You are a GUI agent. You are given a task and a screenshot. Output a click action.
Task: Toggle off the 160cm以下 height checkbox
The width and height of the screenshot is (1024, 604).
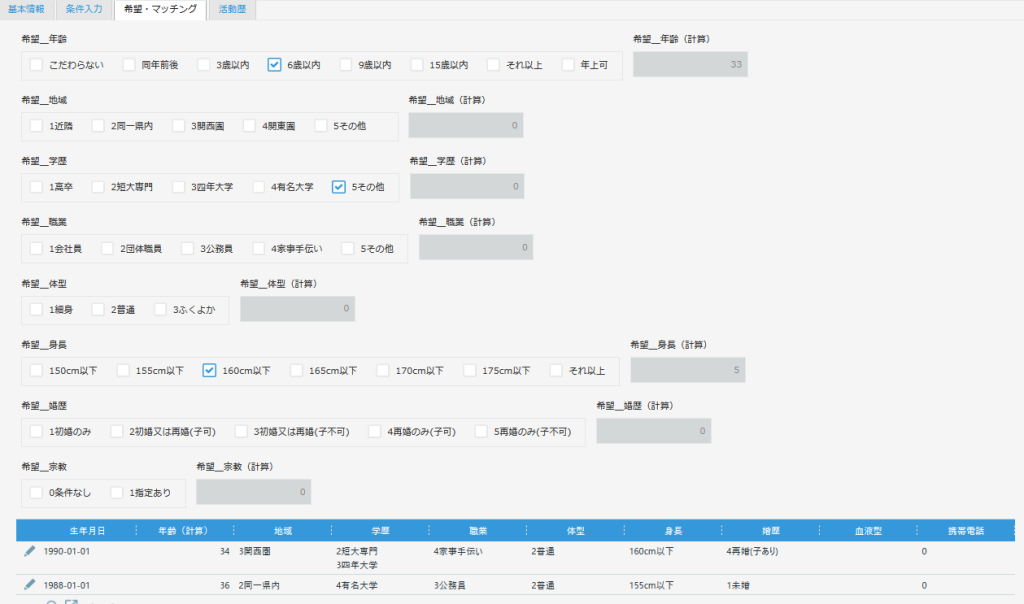coord(209,370)
